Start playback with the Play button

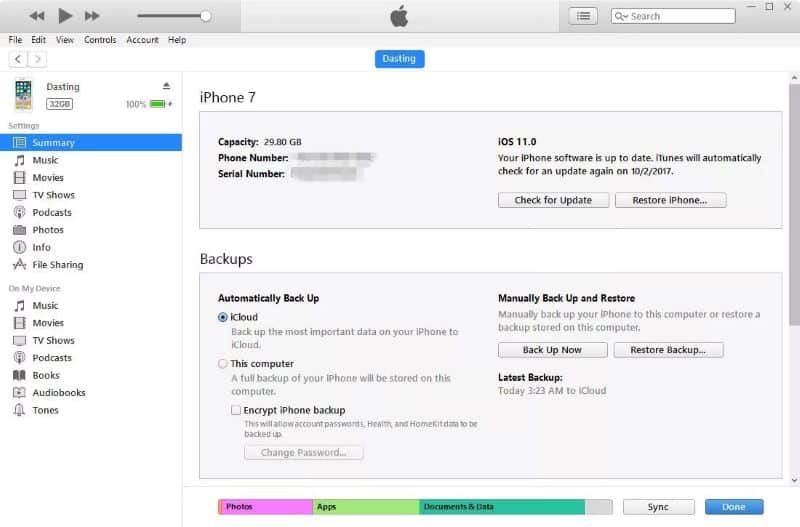[65, 16]
